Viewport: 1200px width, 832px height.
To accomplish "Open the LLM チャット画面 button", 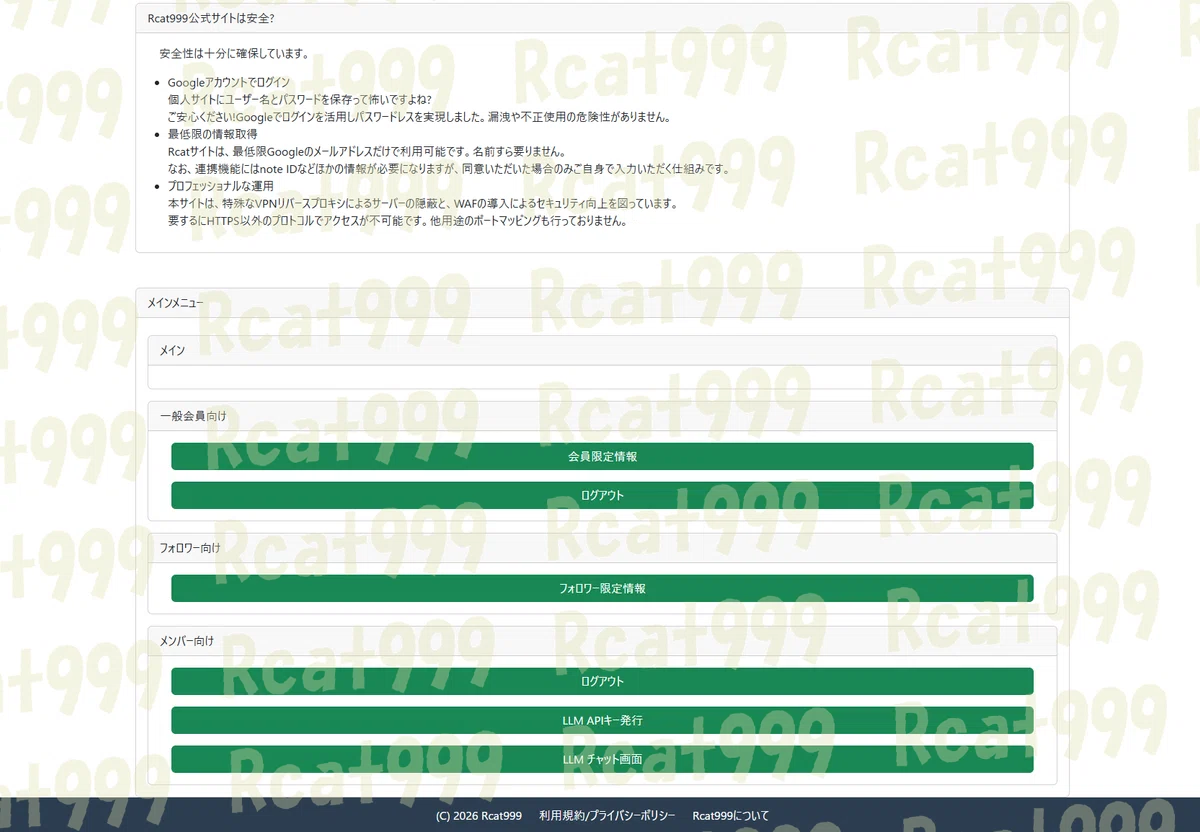I will pos(602,759).
